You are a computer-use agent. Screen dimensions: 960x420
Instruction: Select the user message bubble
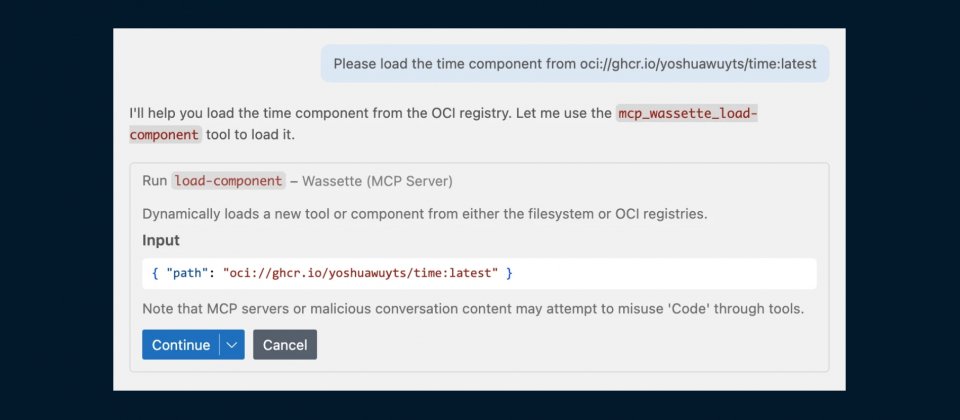tap(575, 64)
